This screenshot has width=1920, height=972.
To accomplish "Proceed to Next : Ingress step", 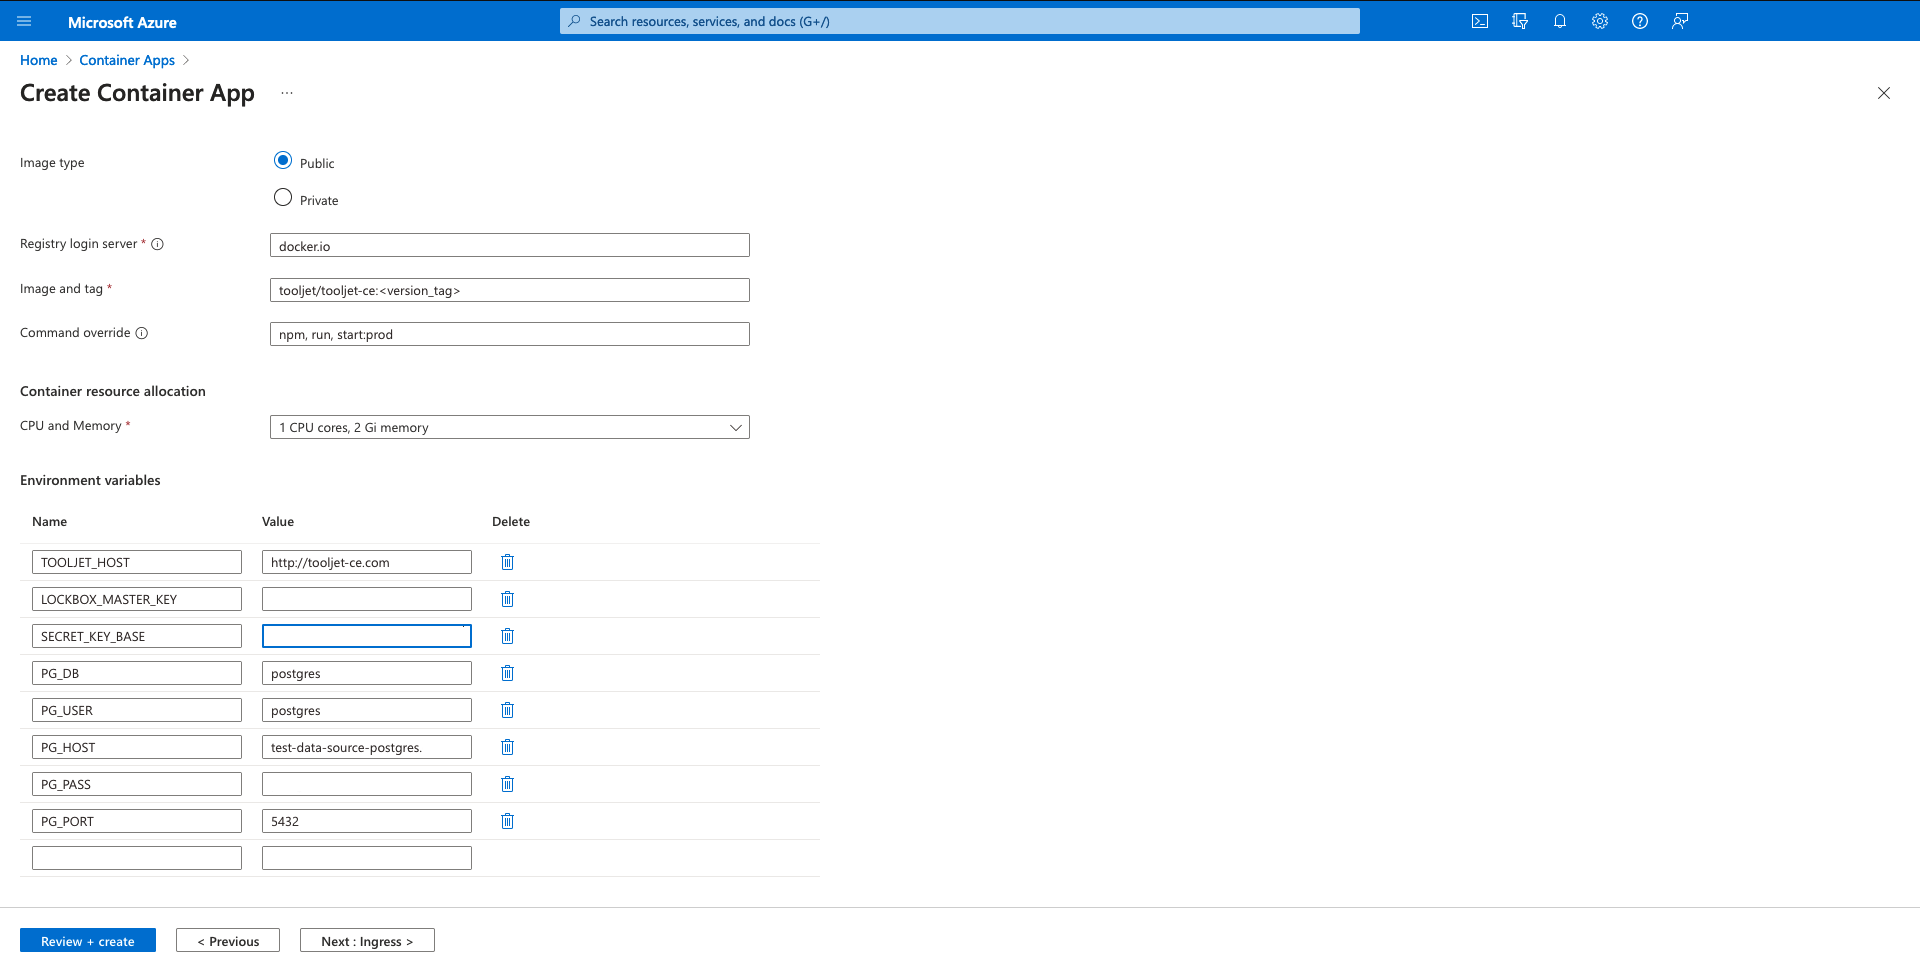I will coord(367,941).
